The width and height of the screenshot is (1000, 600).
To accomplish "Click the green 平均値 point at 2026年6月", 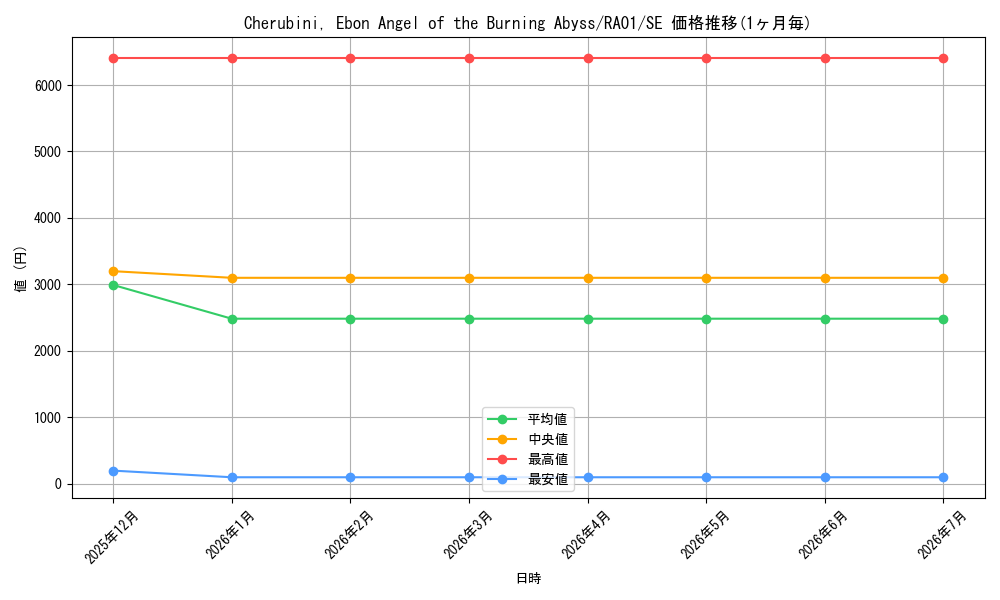I will click(x=825, y=319).
